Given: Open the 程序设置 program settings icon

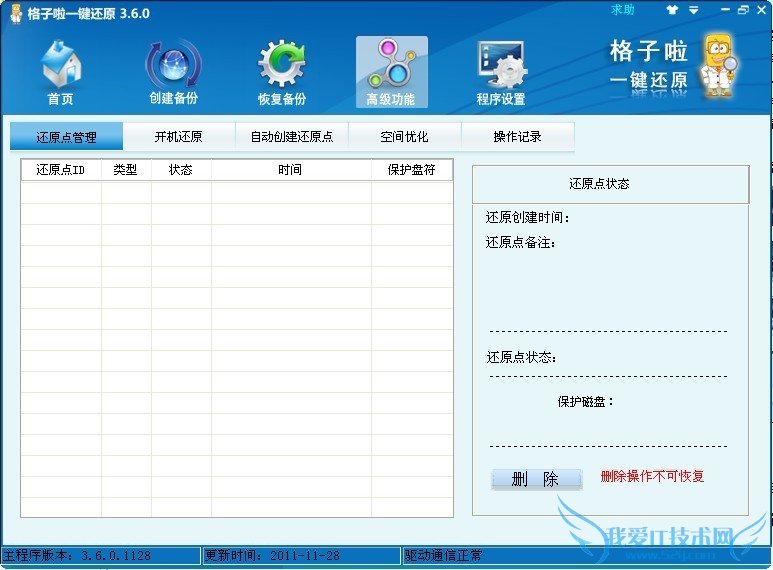Looking at the screenshot, I should pos(501,72).
